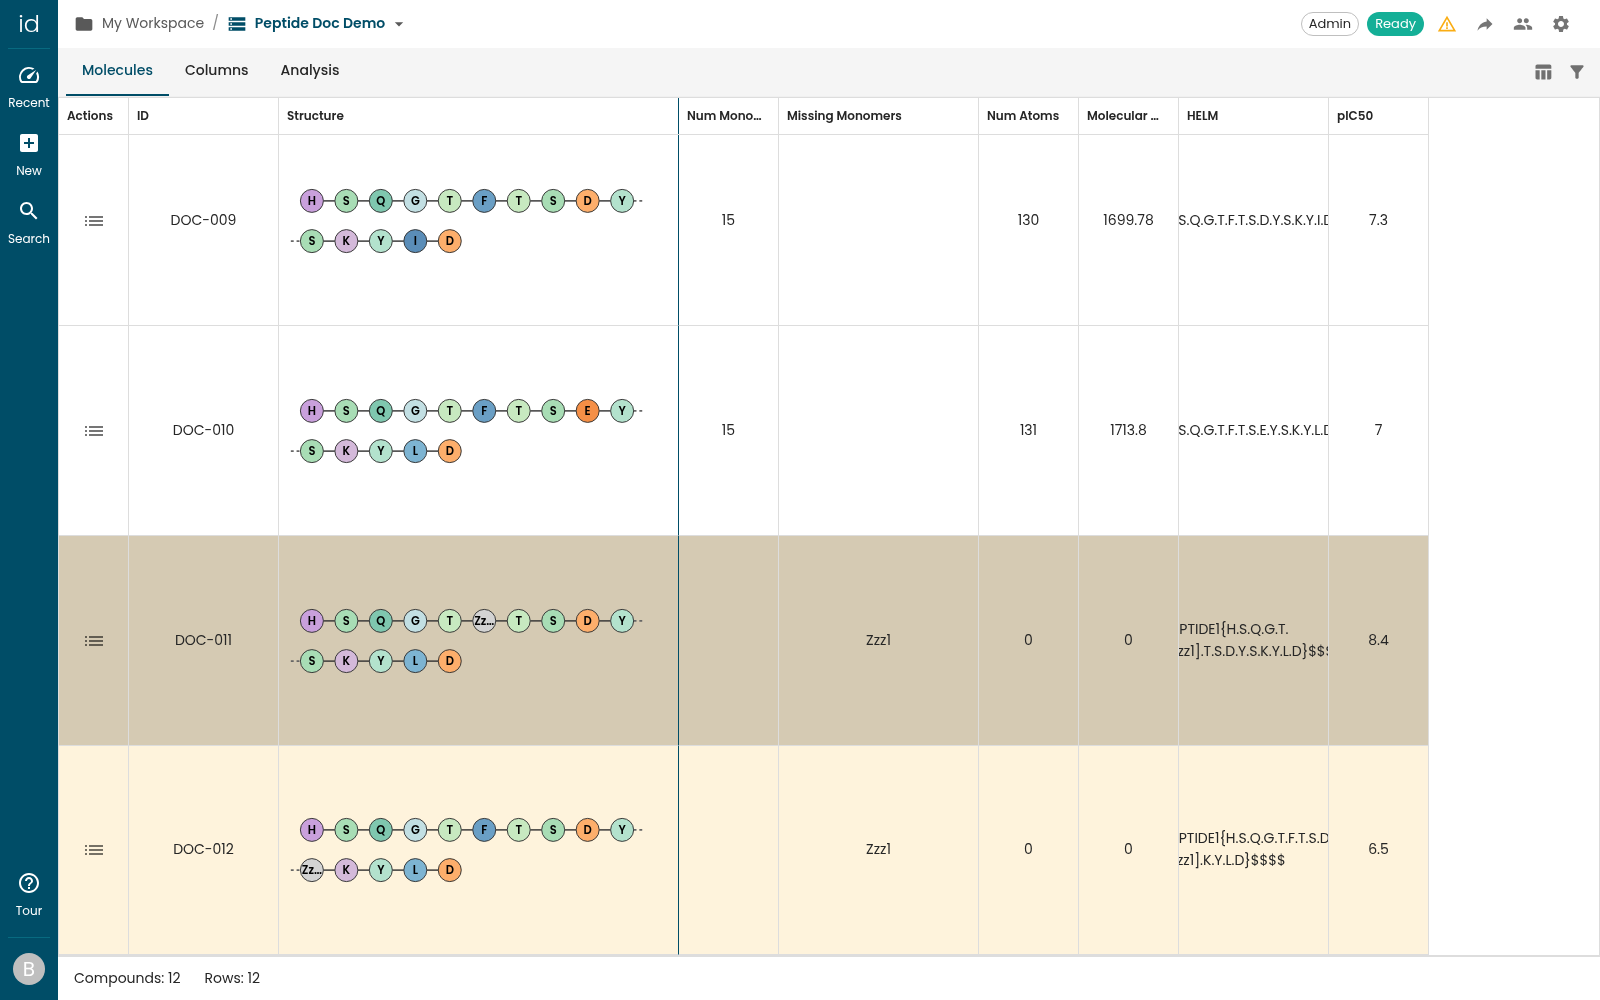The height and width of the screenshot is (1000, 1600).
Task: Click the Admin badge
Action: point(1329,24)
